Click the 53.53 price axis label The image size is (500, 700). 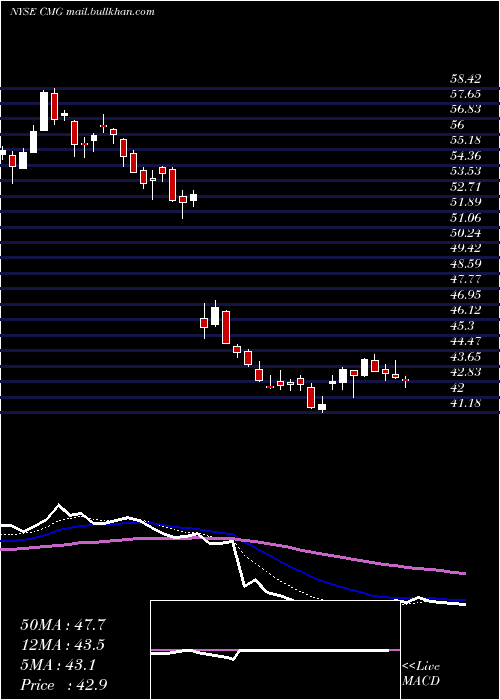465,171
